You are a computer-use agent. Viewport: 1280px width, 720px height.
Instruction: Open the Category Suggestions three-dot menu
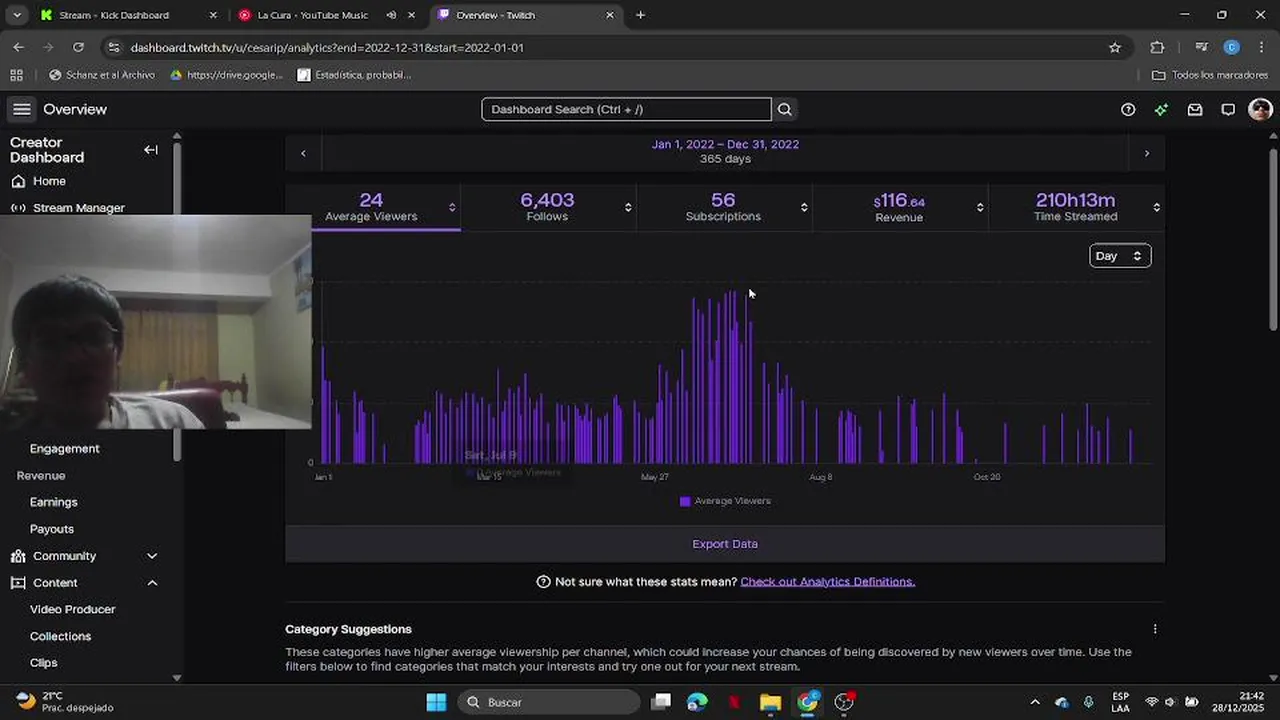1155,629
